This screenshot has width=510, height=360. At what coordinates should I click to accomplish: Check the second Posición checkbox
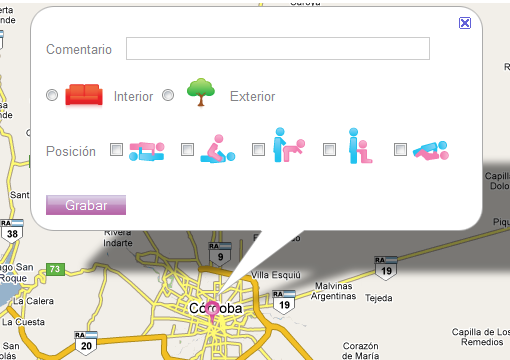pos(187,150)
